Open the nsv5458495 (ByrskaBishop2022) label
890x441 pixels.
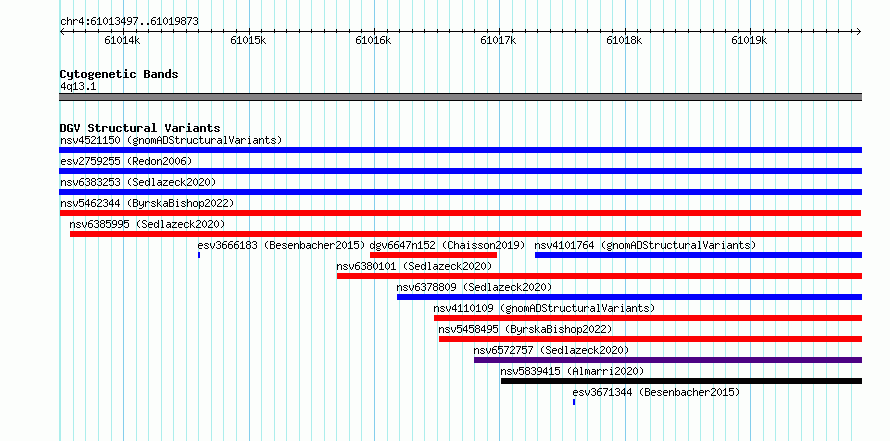pyautogui.click(x=525, y=329)
